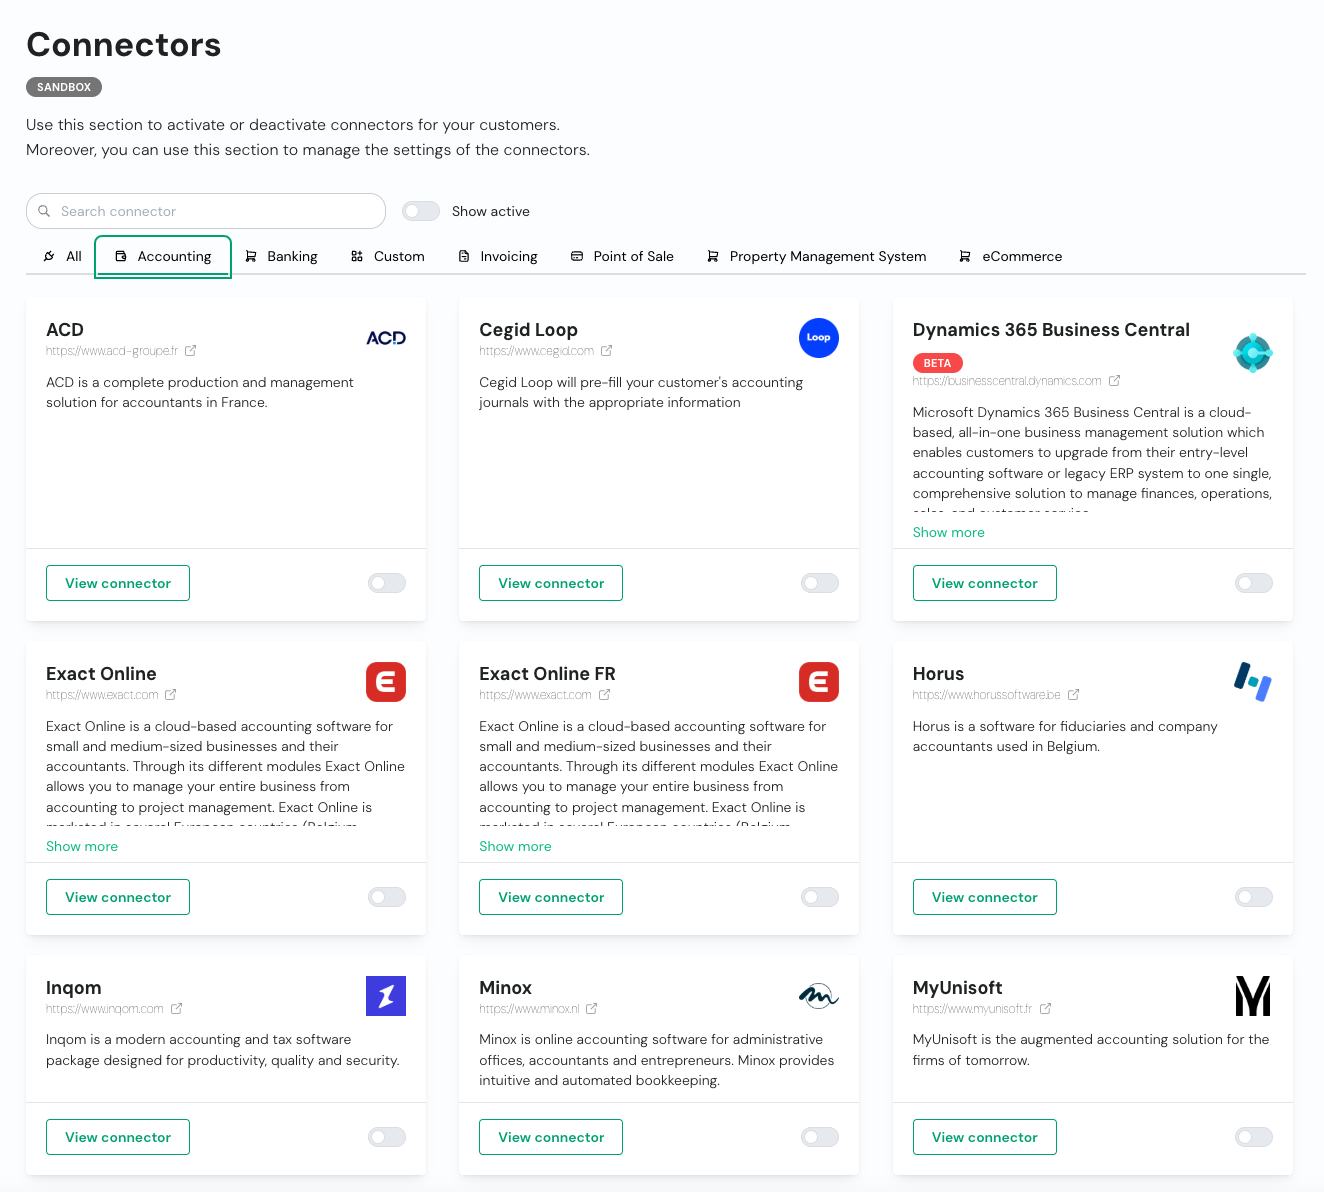The image size is (1324, 1192).
Task: Open the businesscentral.dynamics.com URL link
Action: (x=1007, y=381)
